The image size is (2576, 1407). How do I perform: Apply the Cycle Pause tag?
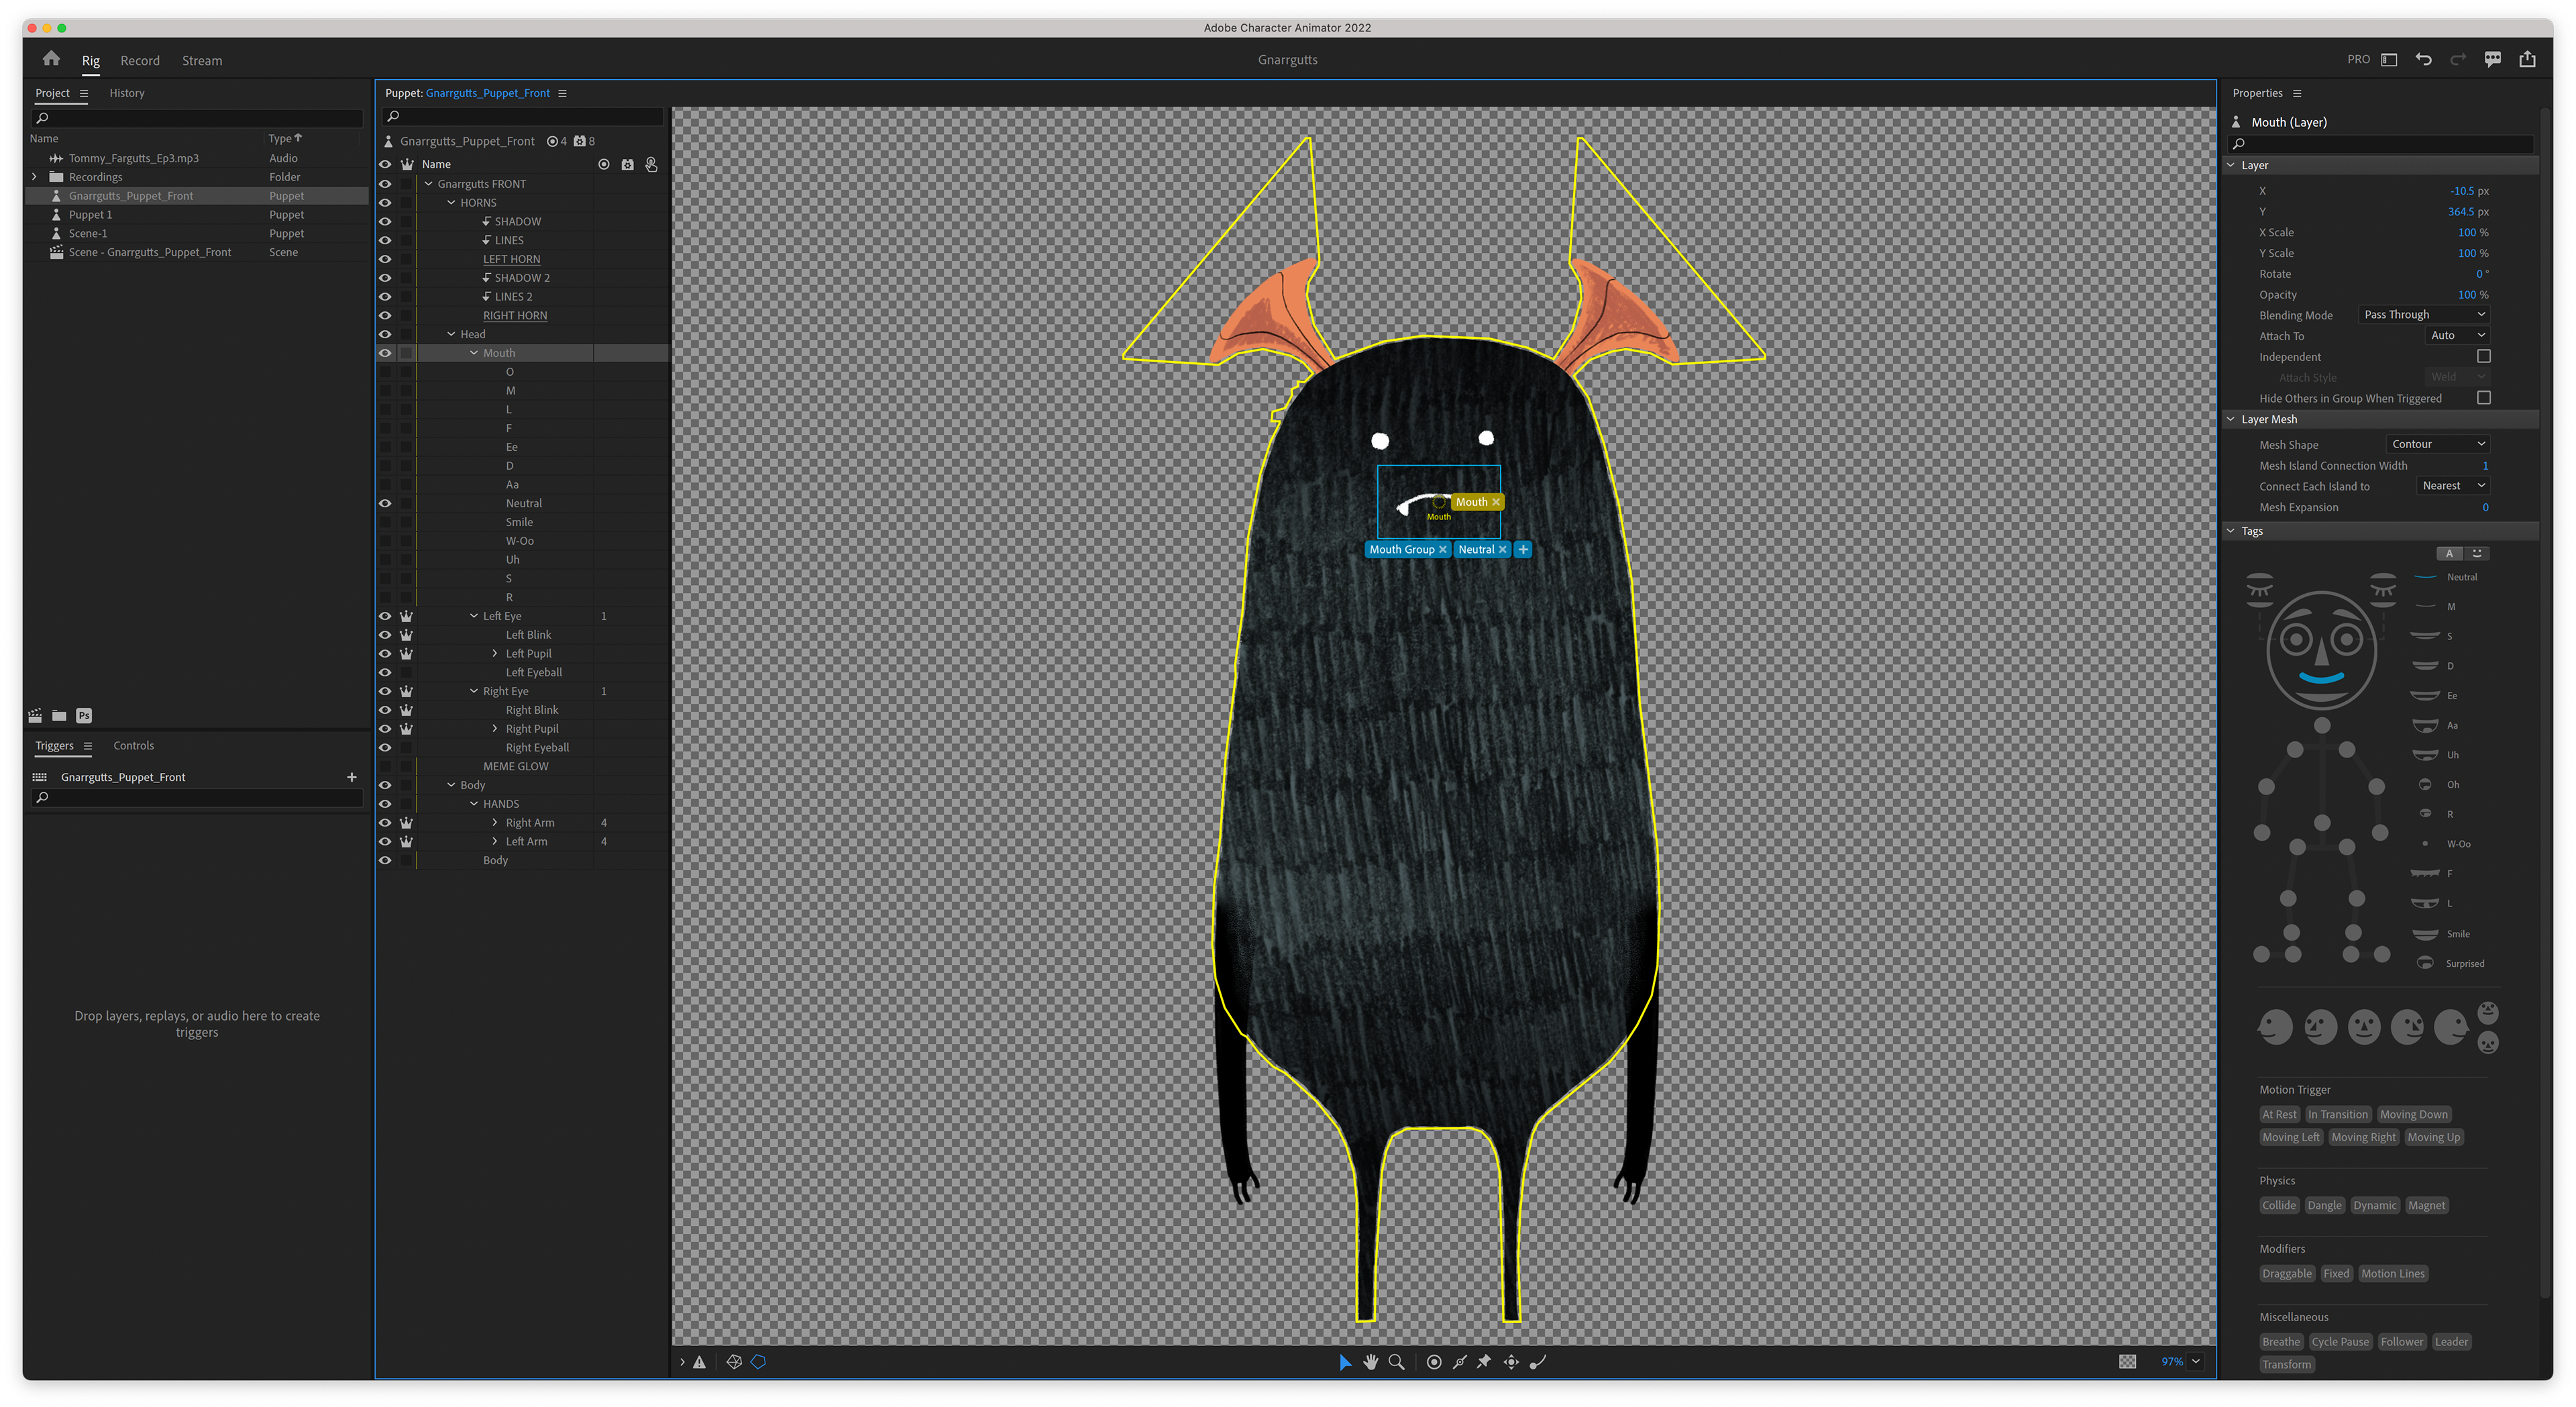[x=2340, y=1342]
